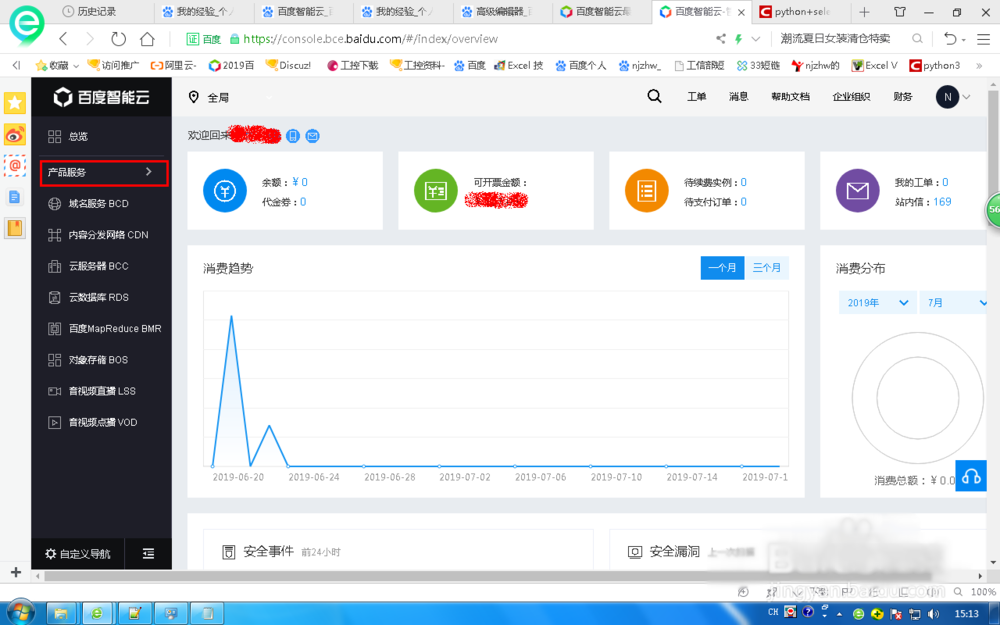The width and height of the screenshot is (1000, 625).
Task: Click the console search magnifier icon
Action: (654, 96)
